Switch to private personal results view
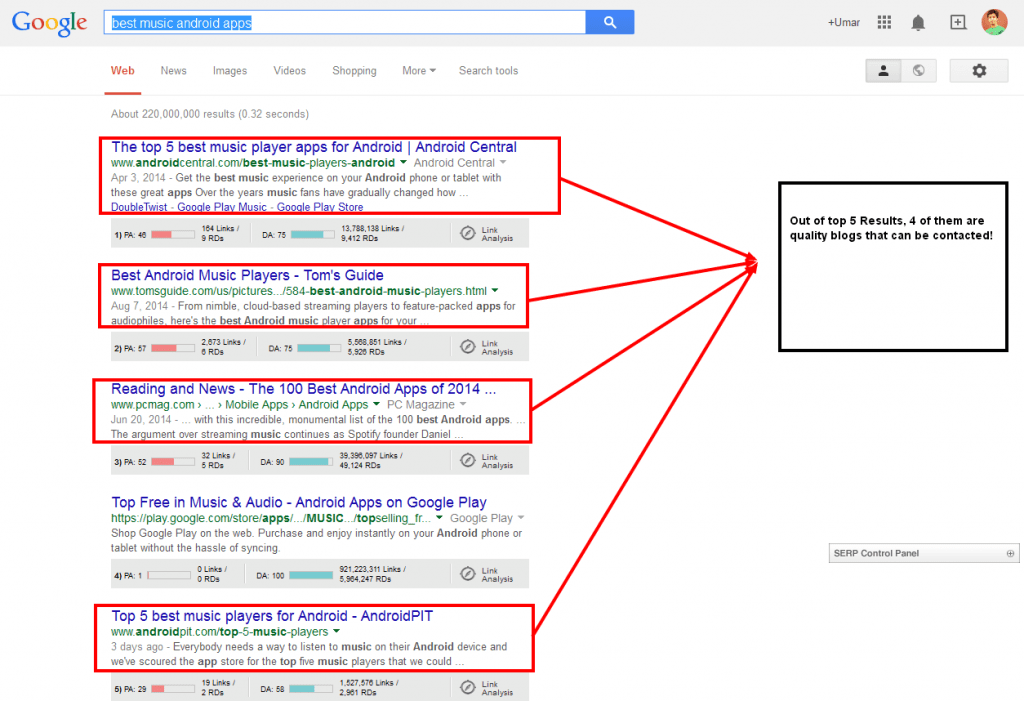The width and height of the screenshot is (1024, 701). click(883, 70)
